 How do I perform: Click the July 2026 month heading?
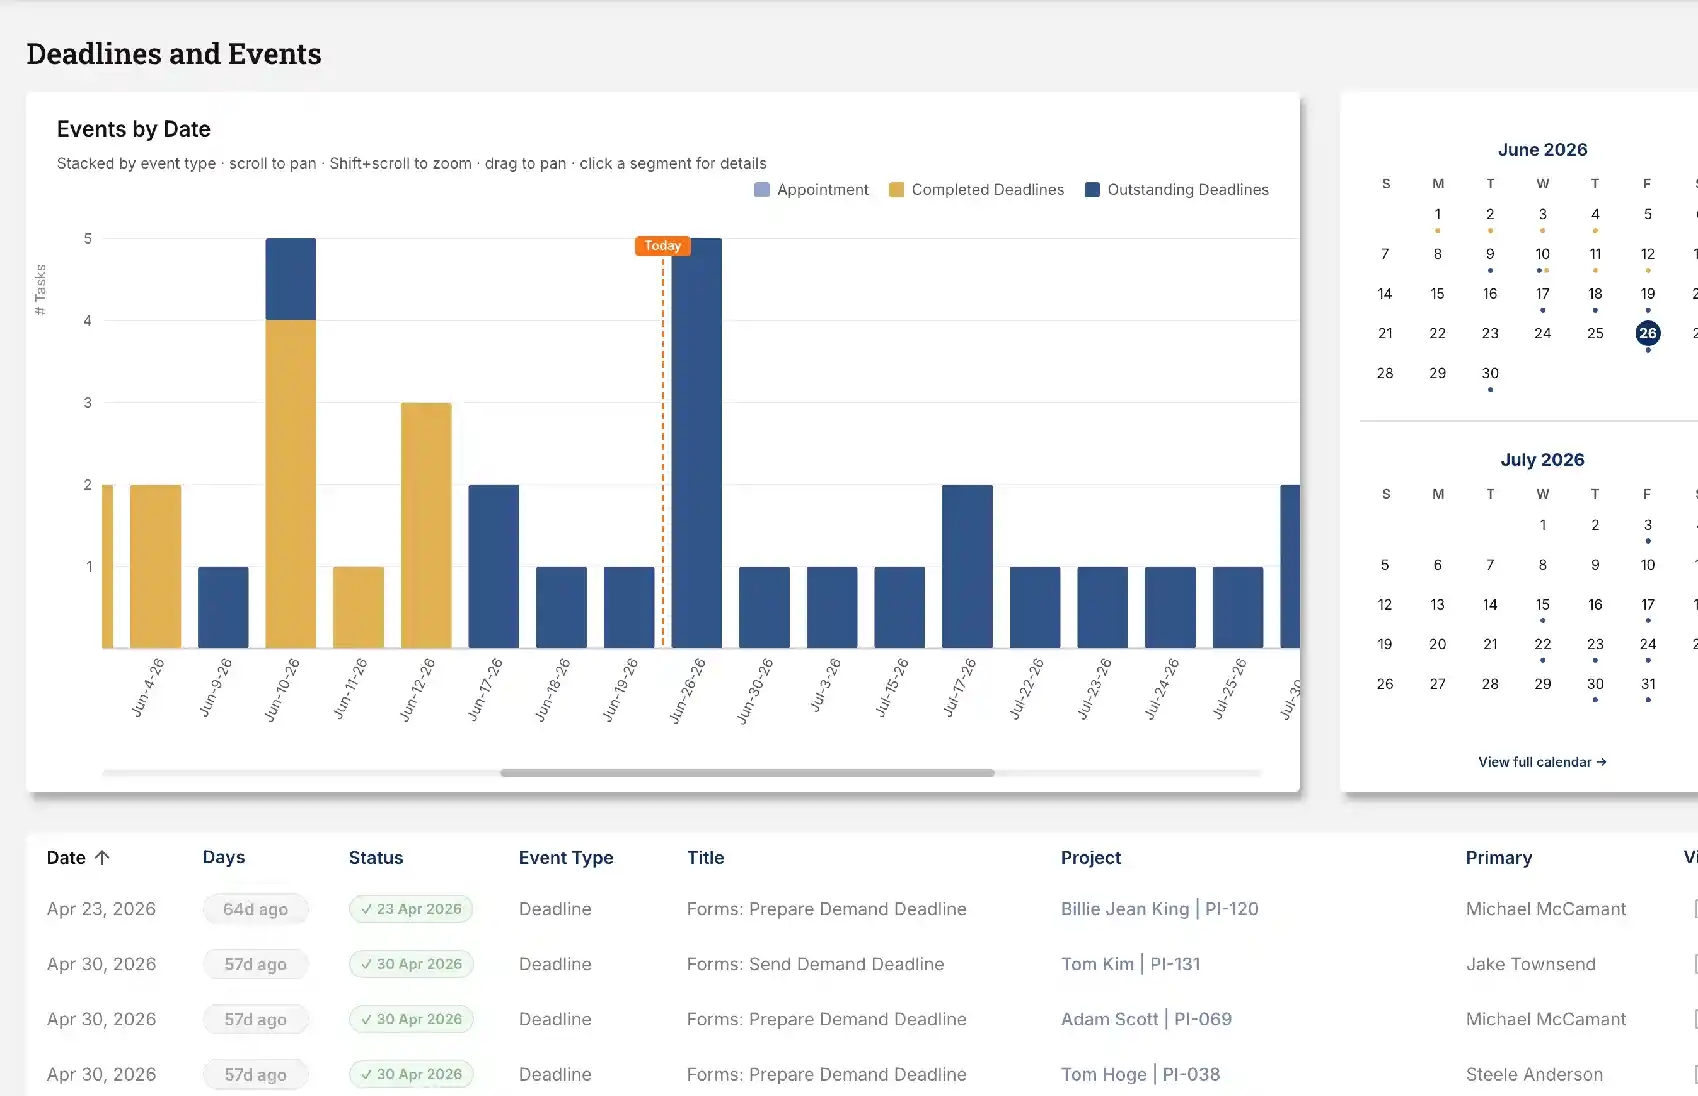[x=1542, y=460]
